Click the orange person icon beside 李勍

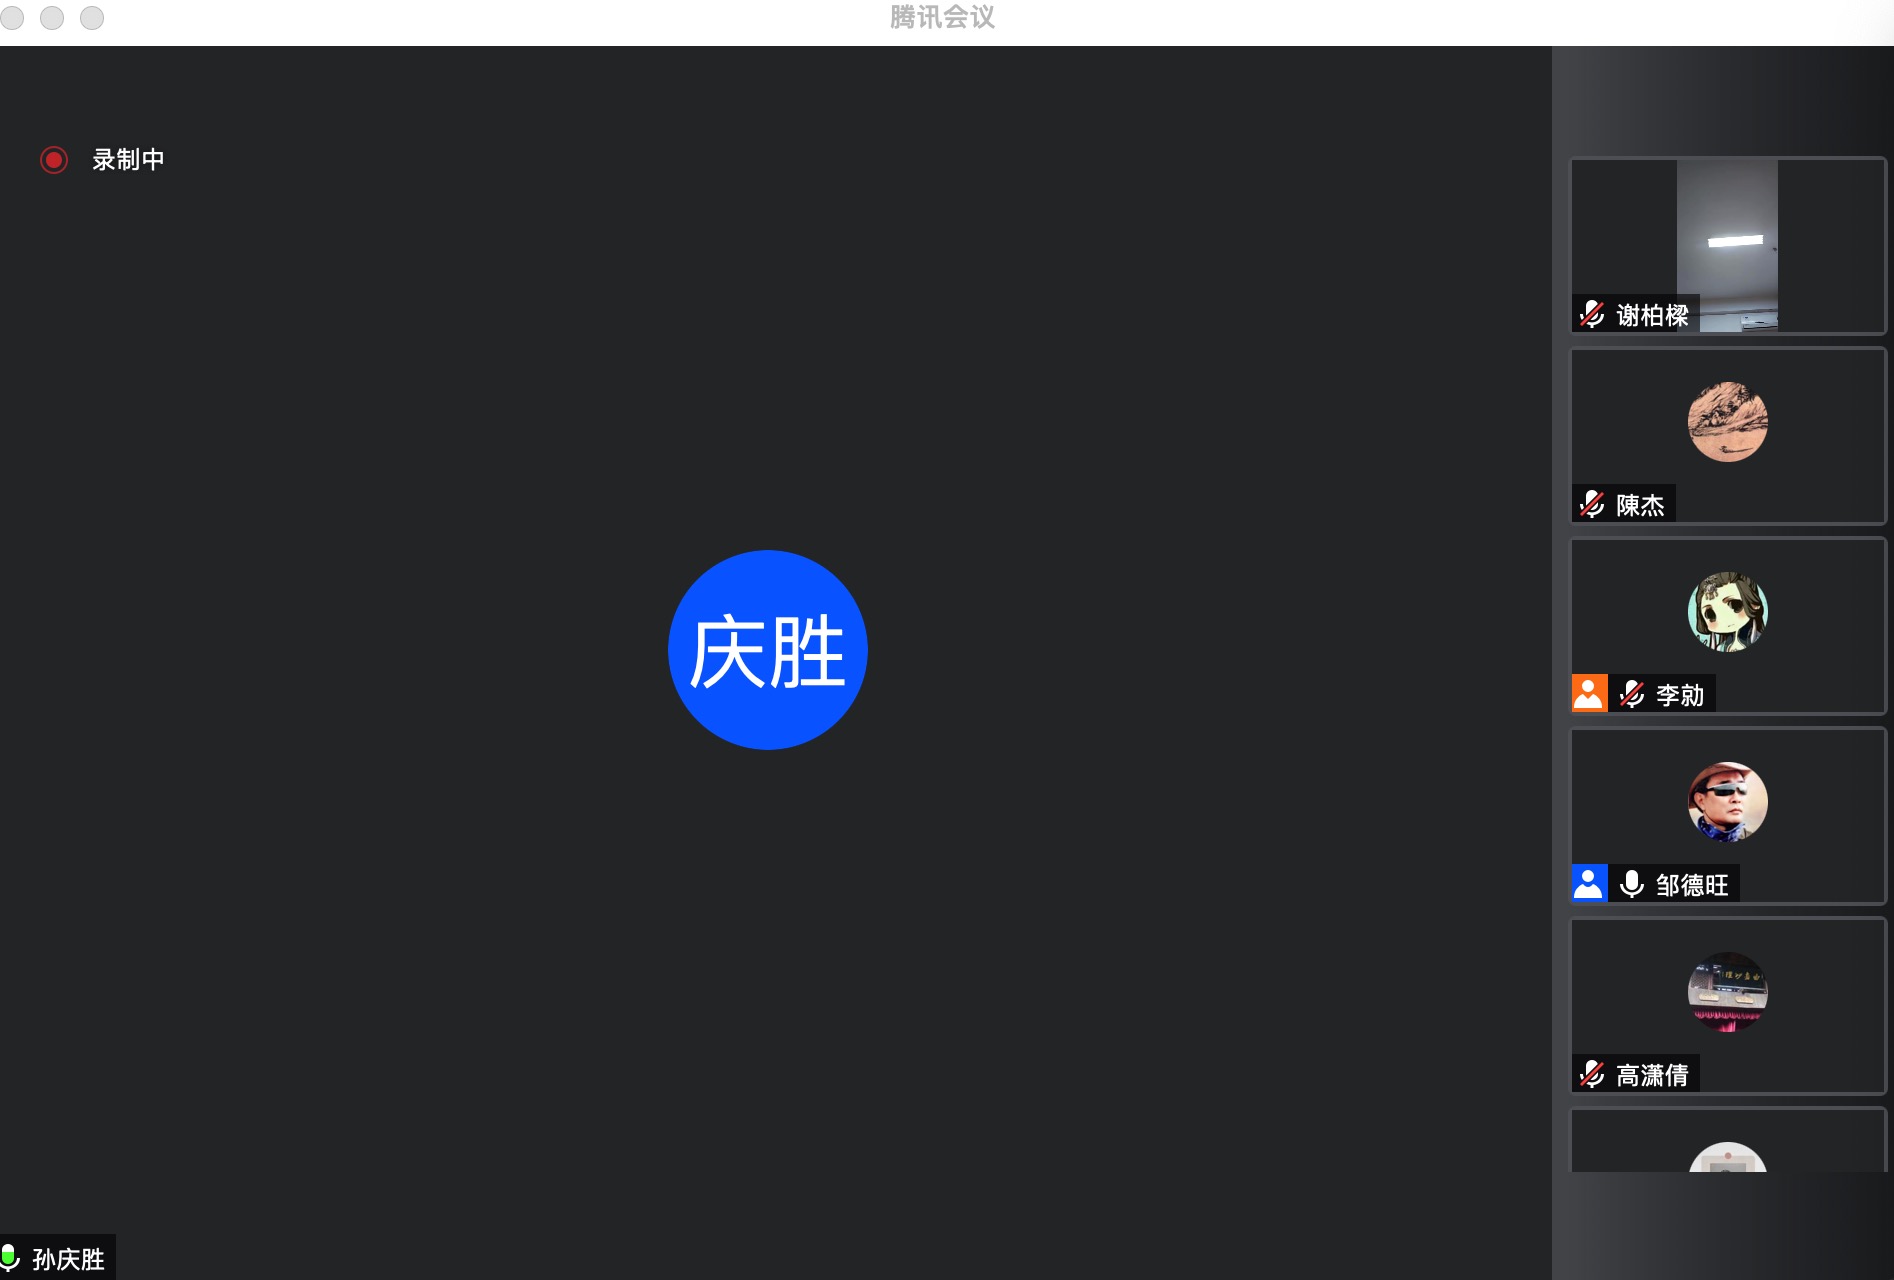1589,693
